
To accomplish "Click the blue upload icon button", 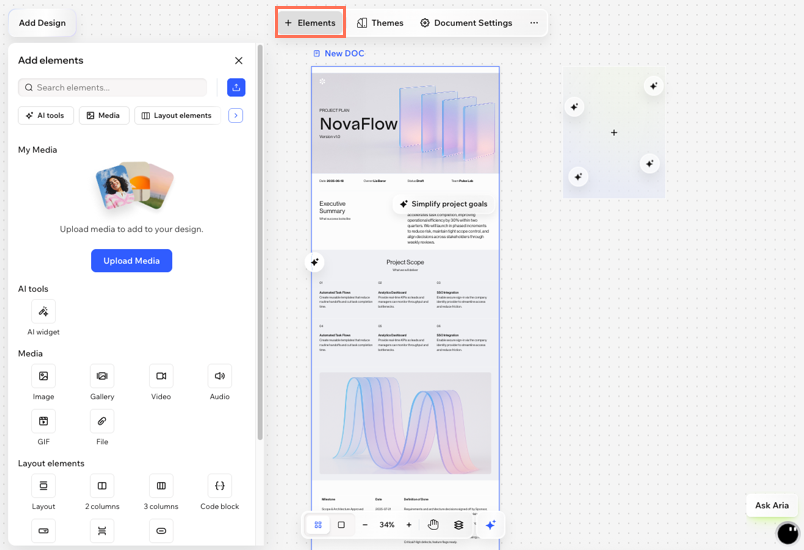I will pyautogui.click(x=236, y=88).
